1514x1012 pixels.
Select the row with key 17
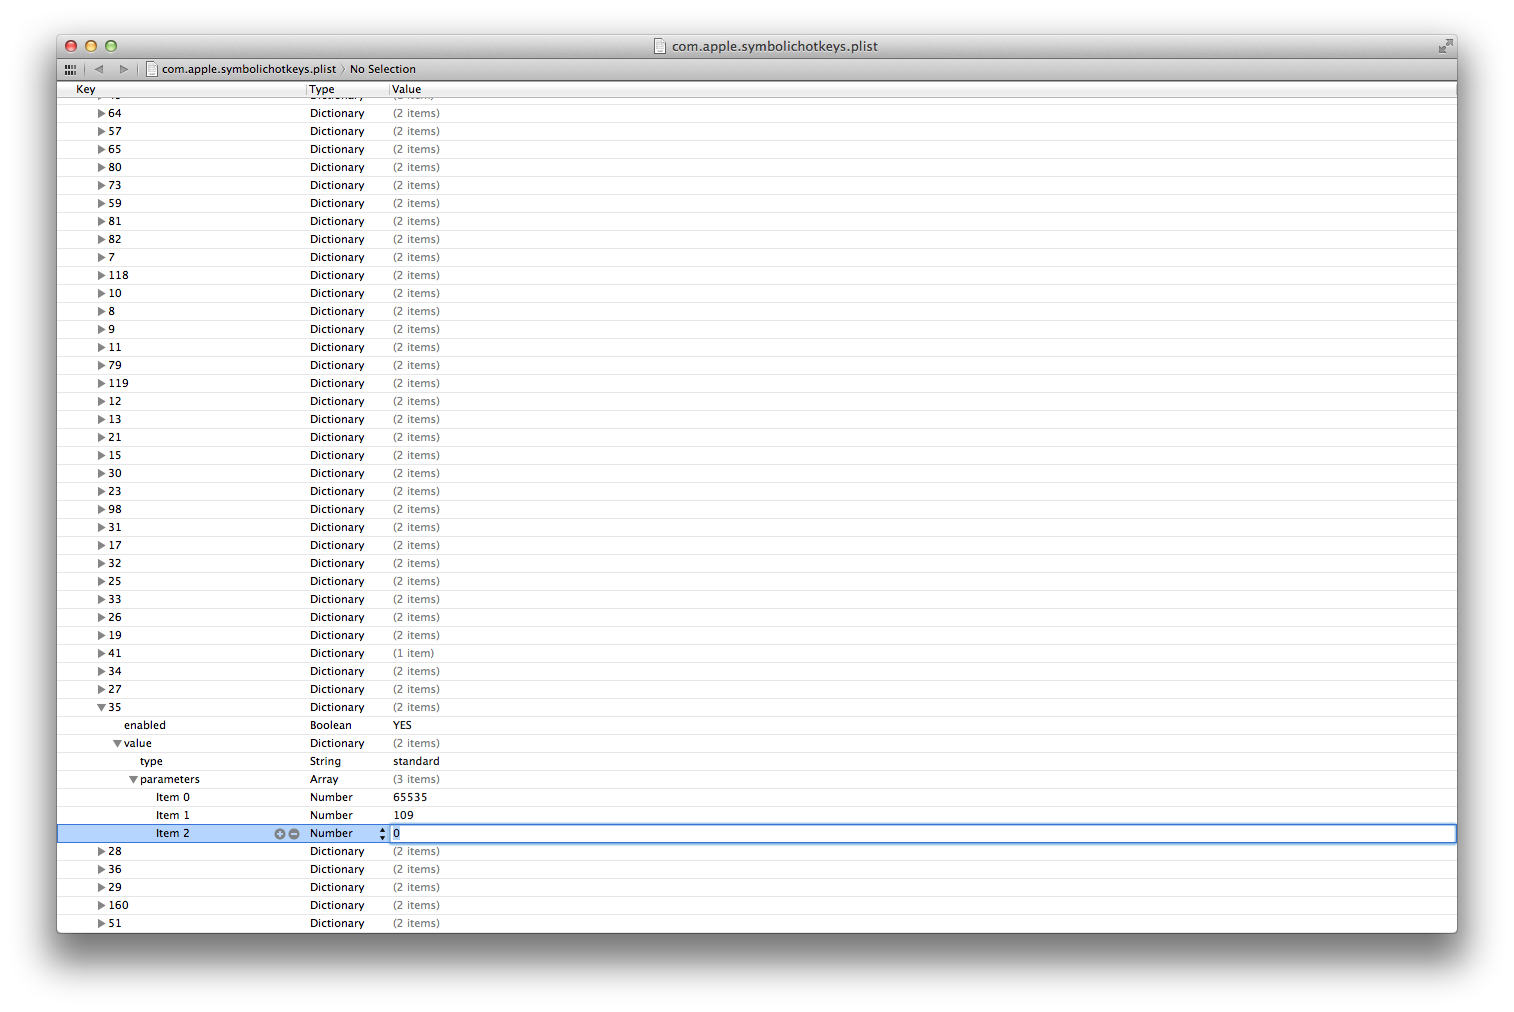[756, 546]
